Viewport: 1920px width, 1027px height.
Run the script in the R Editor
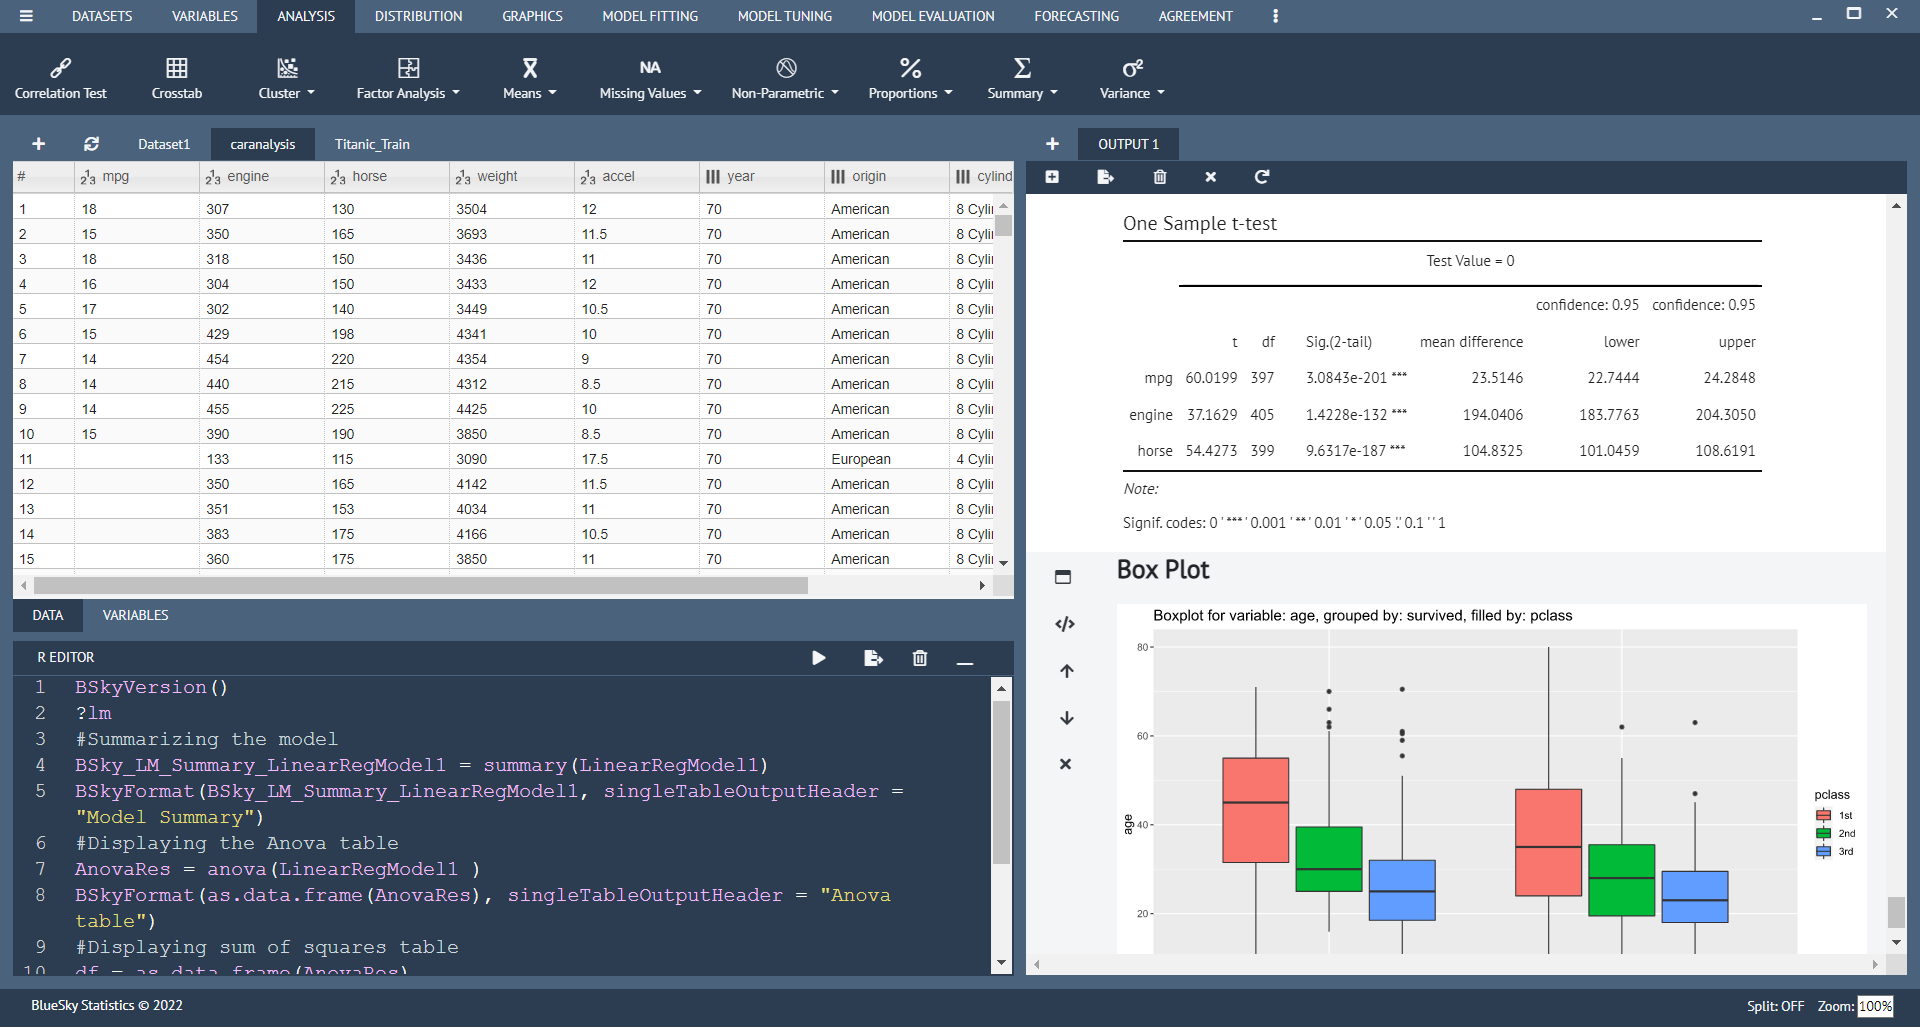[819, 658]
